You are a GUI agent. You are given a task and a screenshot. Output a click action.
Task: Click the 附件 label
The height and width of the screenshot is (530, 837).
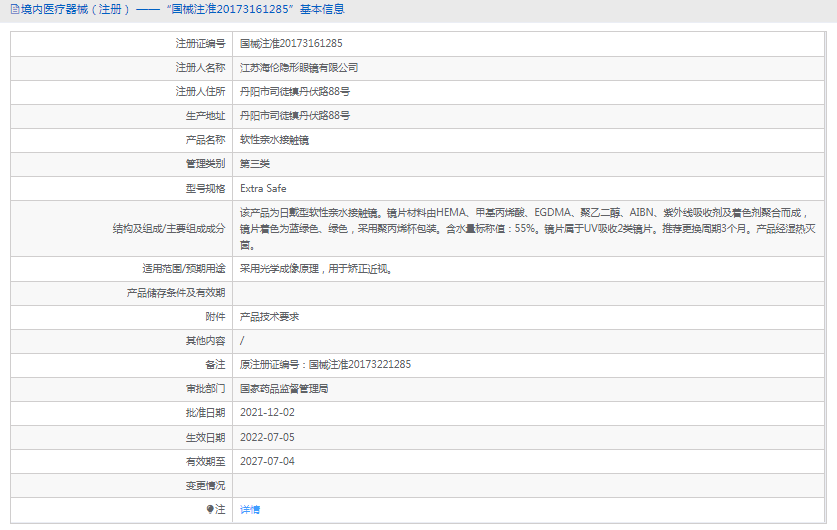(215, 317)
